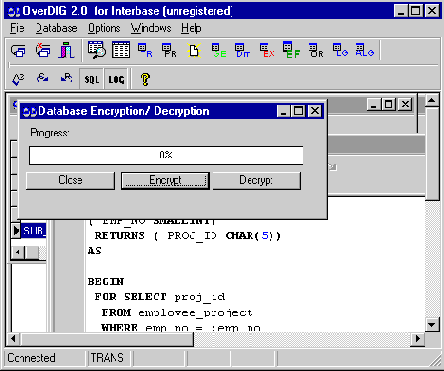Expand the selected row arrow indicator
This screenshot has width=444, height=371.
click(x=16, y=230)
